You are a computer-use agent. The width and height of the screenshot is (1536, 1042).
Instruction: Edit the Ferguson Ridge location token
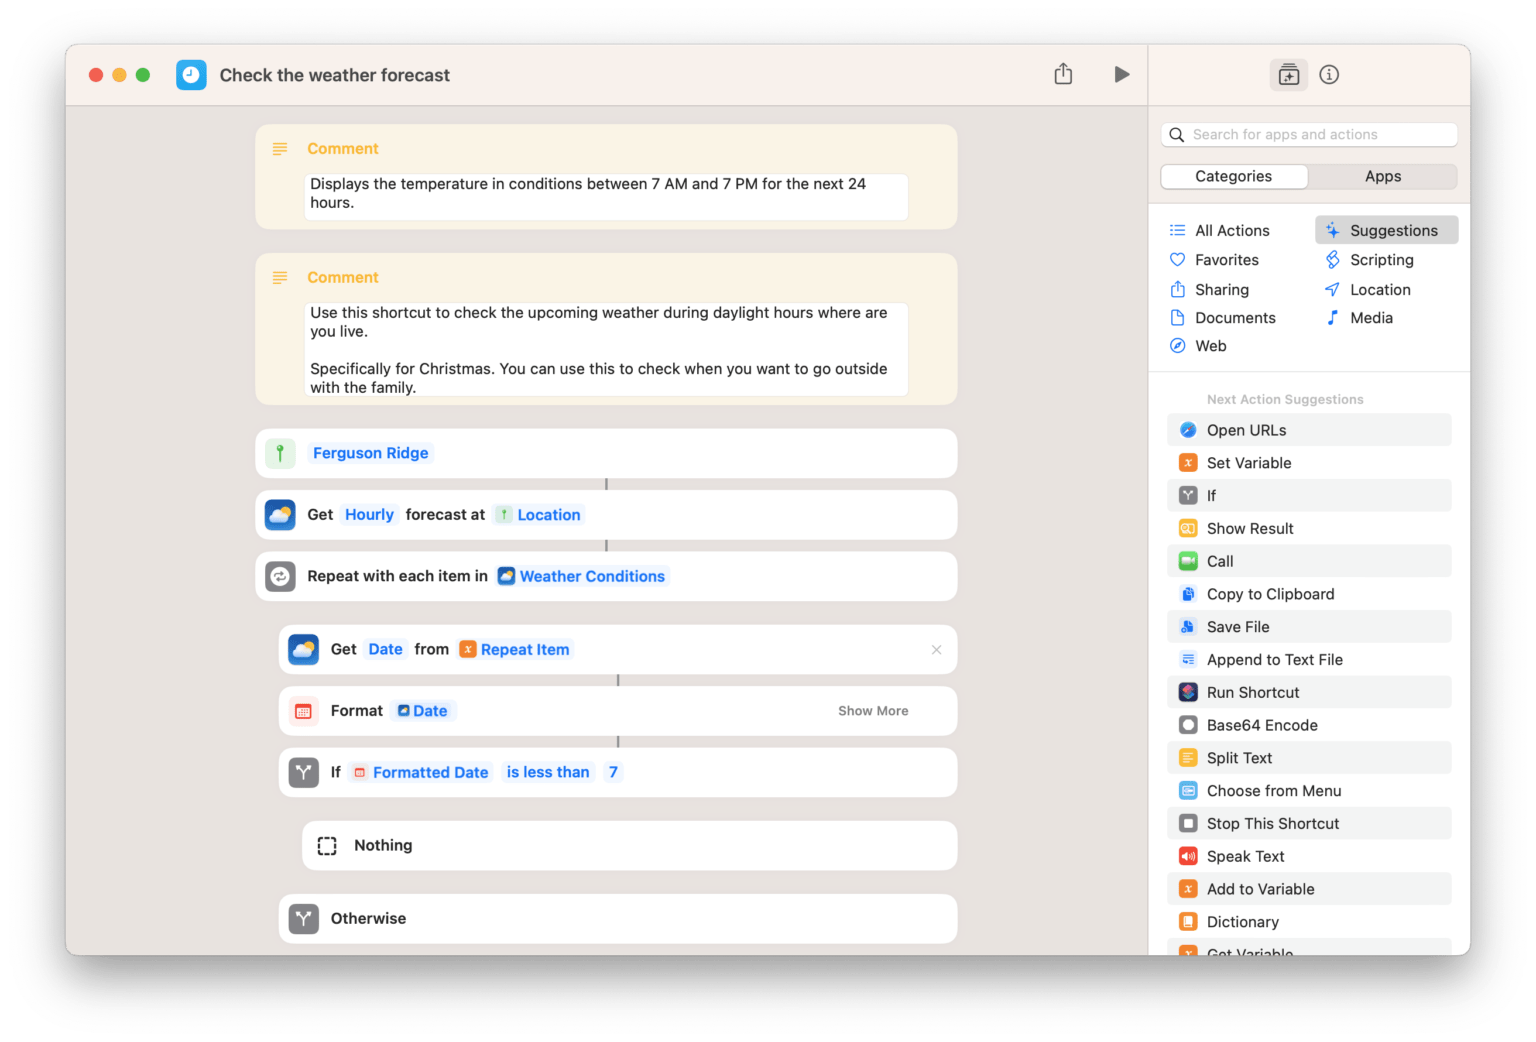point(370,453)
